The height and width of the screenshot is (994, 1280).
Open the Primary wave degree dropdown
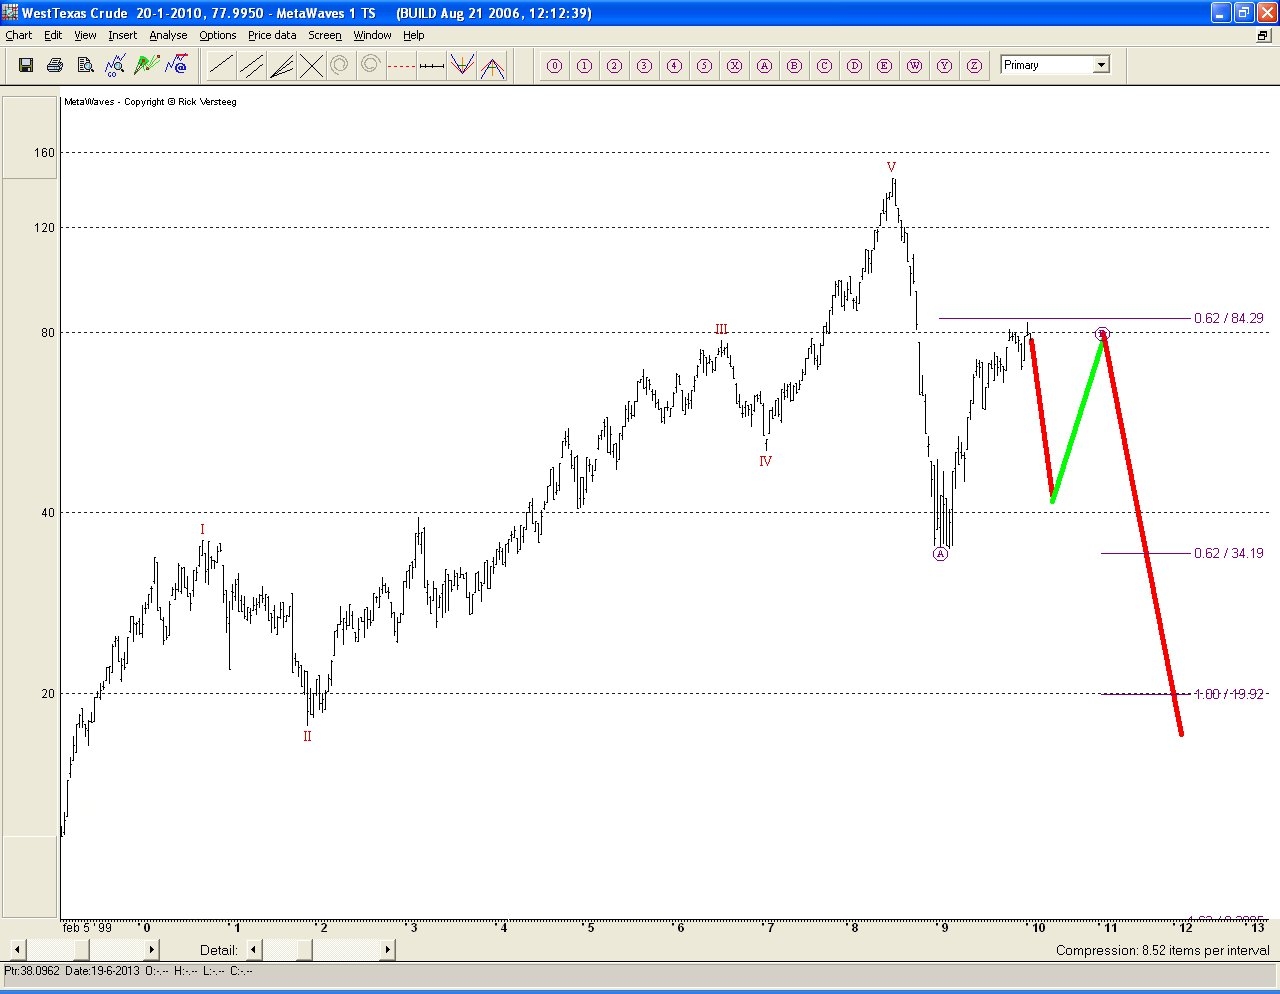pyautogui.click(x=1101, y=65)
